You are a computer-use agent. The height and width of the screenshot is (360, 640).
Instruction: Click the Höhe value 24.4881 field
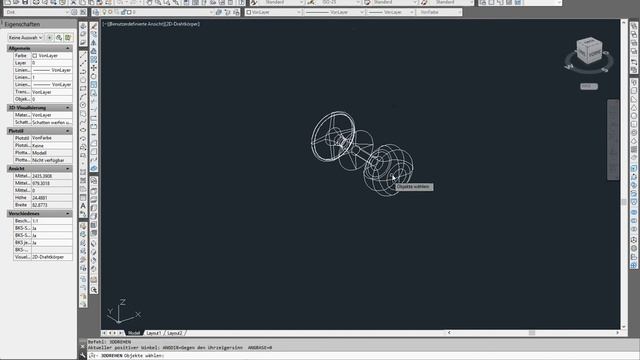point(51,198)
